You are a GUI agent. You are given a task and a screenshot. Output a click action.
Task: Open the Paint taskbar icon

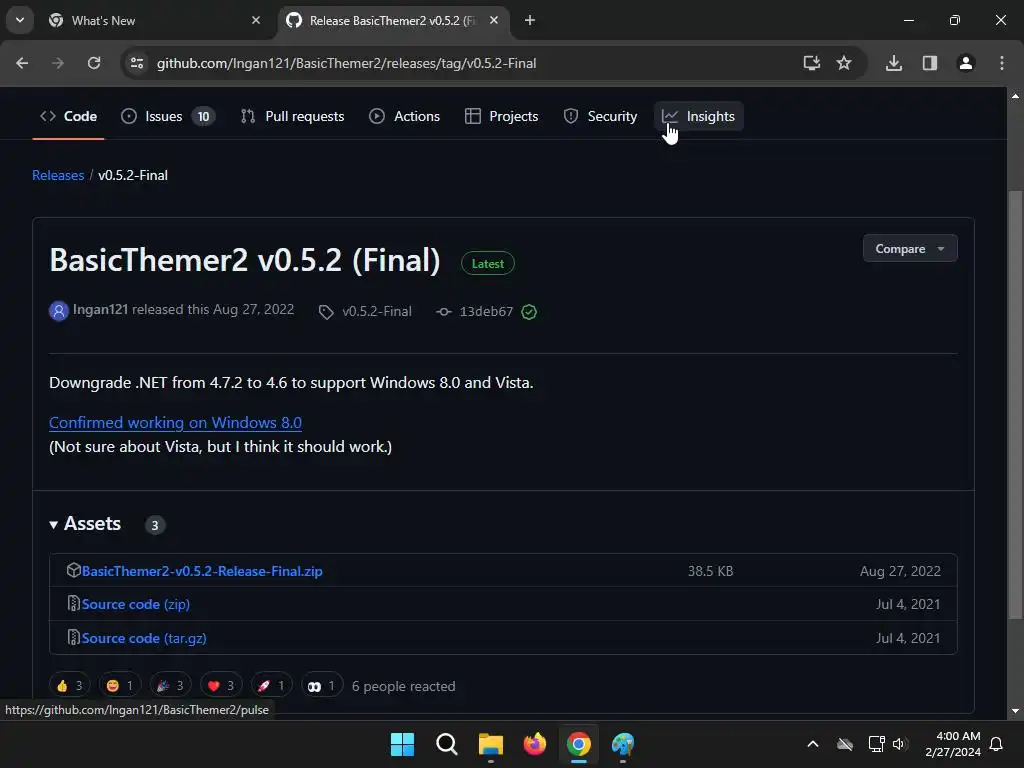pyautogui.click(x=623, y=744)
